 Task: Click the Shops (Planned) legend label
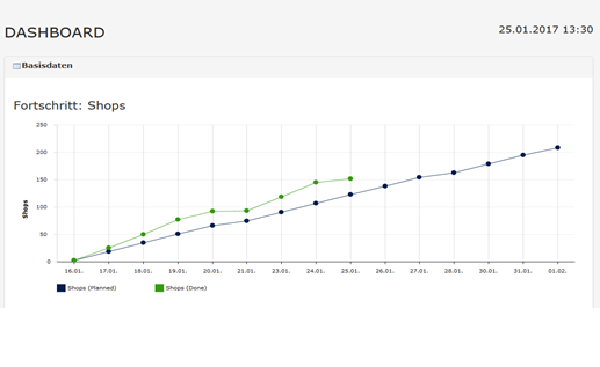(92, 288)
